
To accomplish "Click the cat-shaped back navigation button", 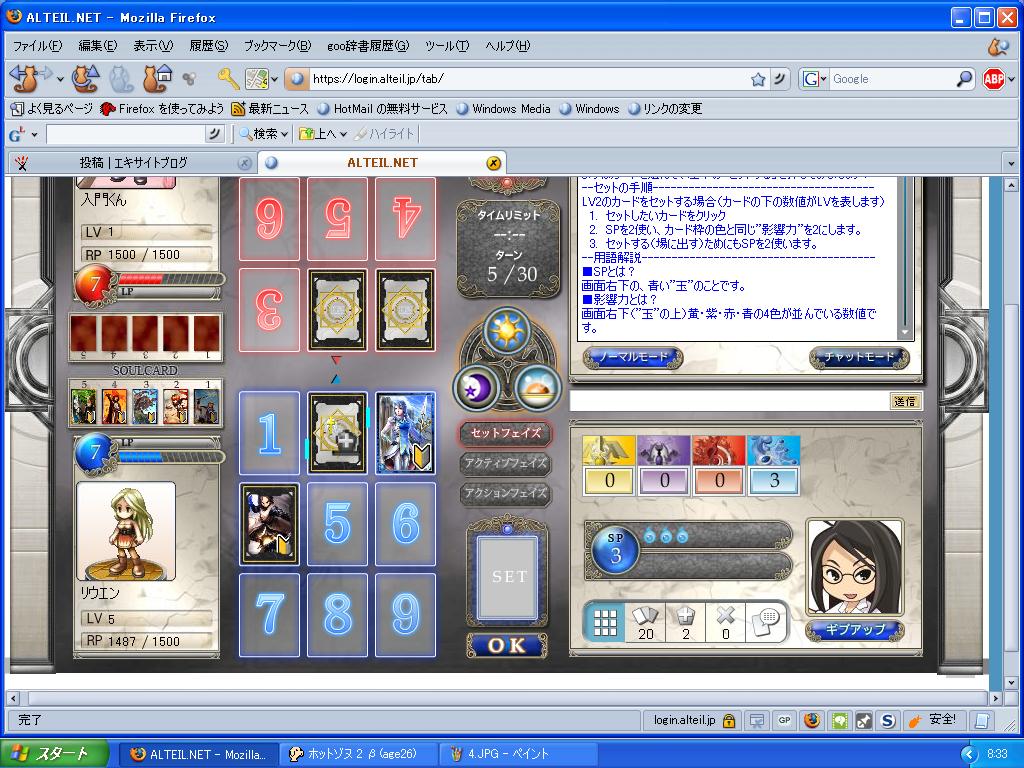I will [25, 79].
